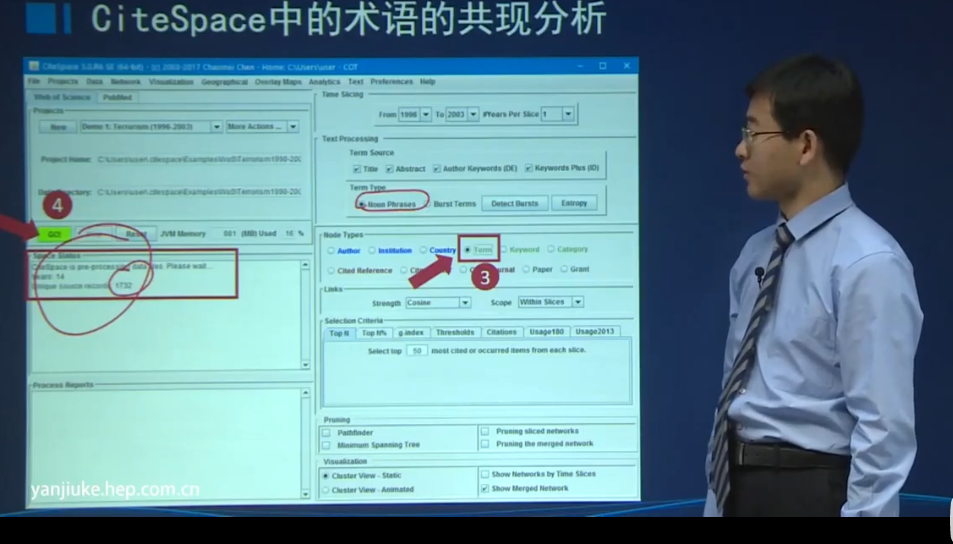Open the Text menu
Image resolution: width=953 pixels, height=544 pixels.
[x=356, y=81]
